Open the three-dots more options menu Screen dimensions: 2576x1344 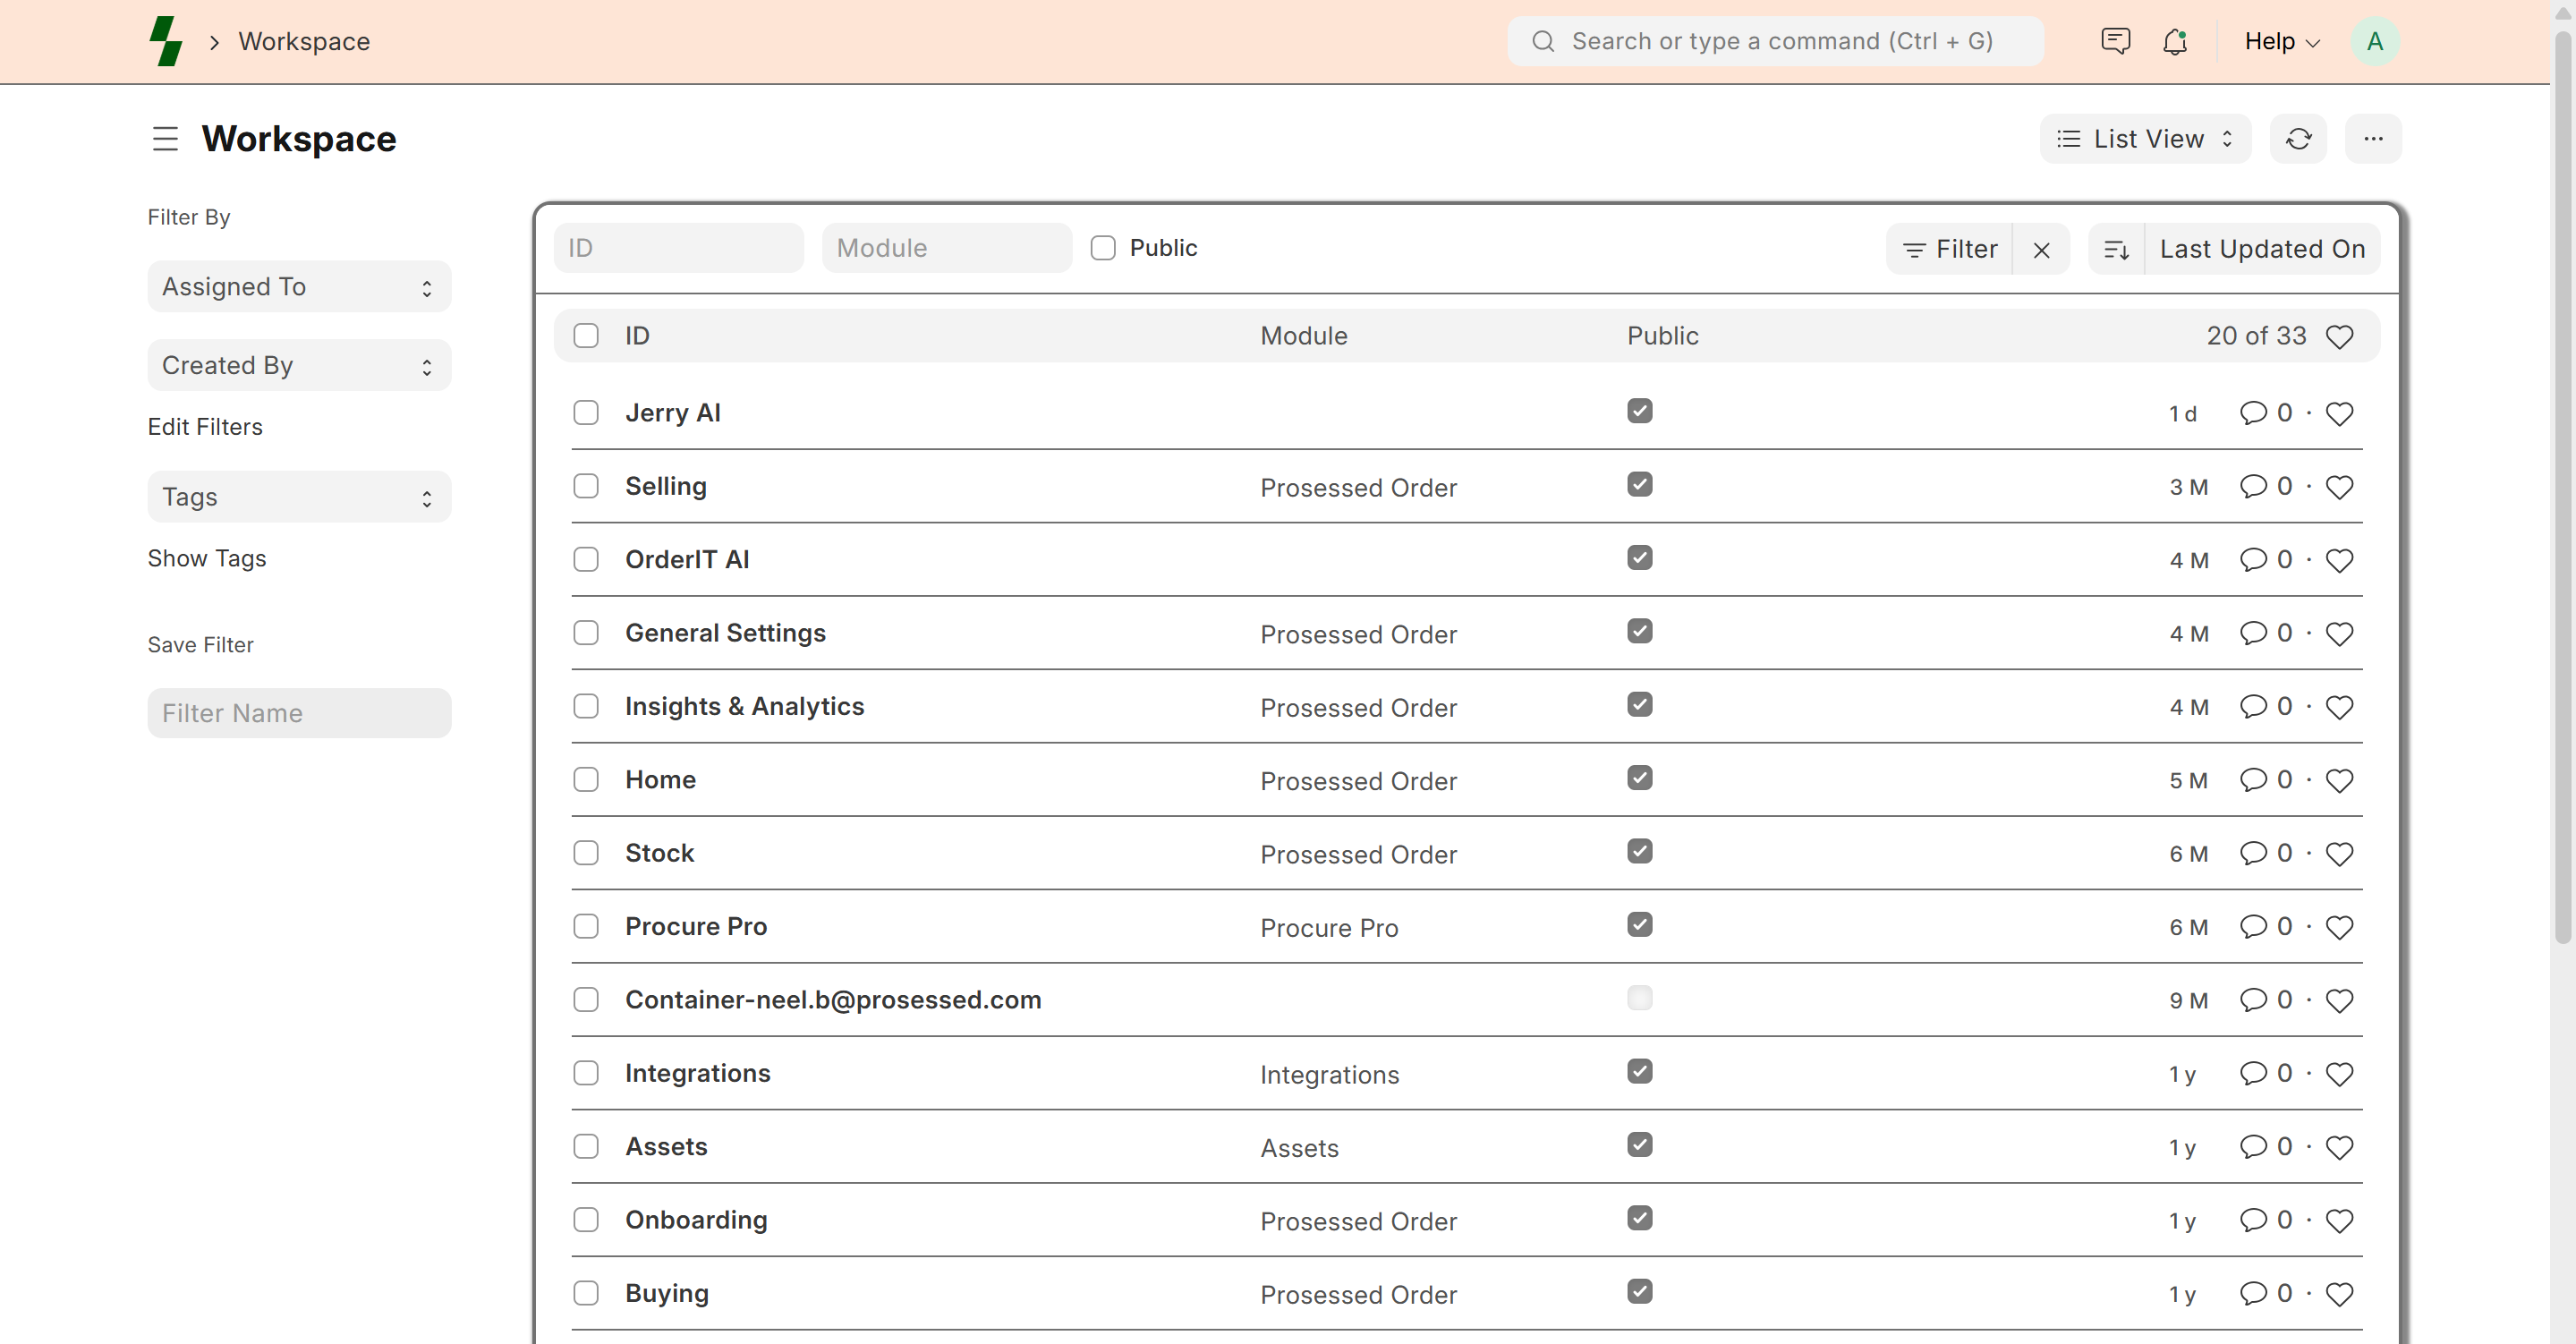tap(2373, 138)
